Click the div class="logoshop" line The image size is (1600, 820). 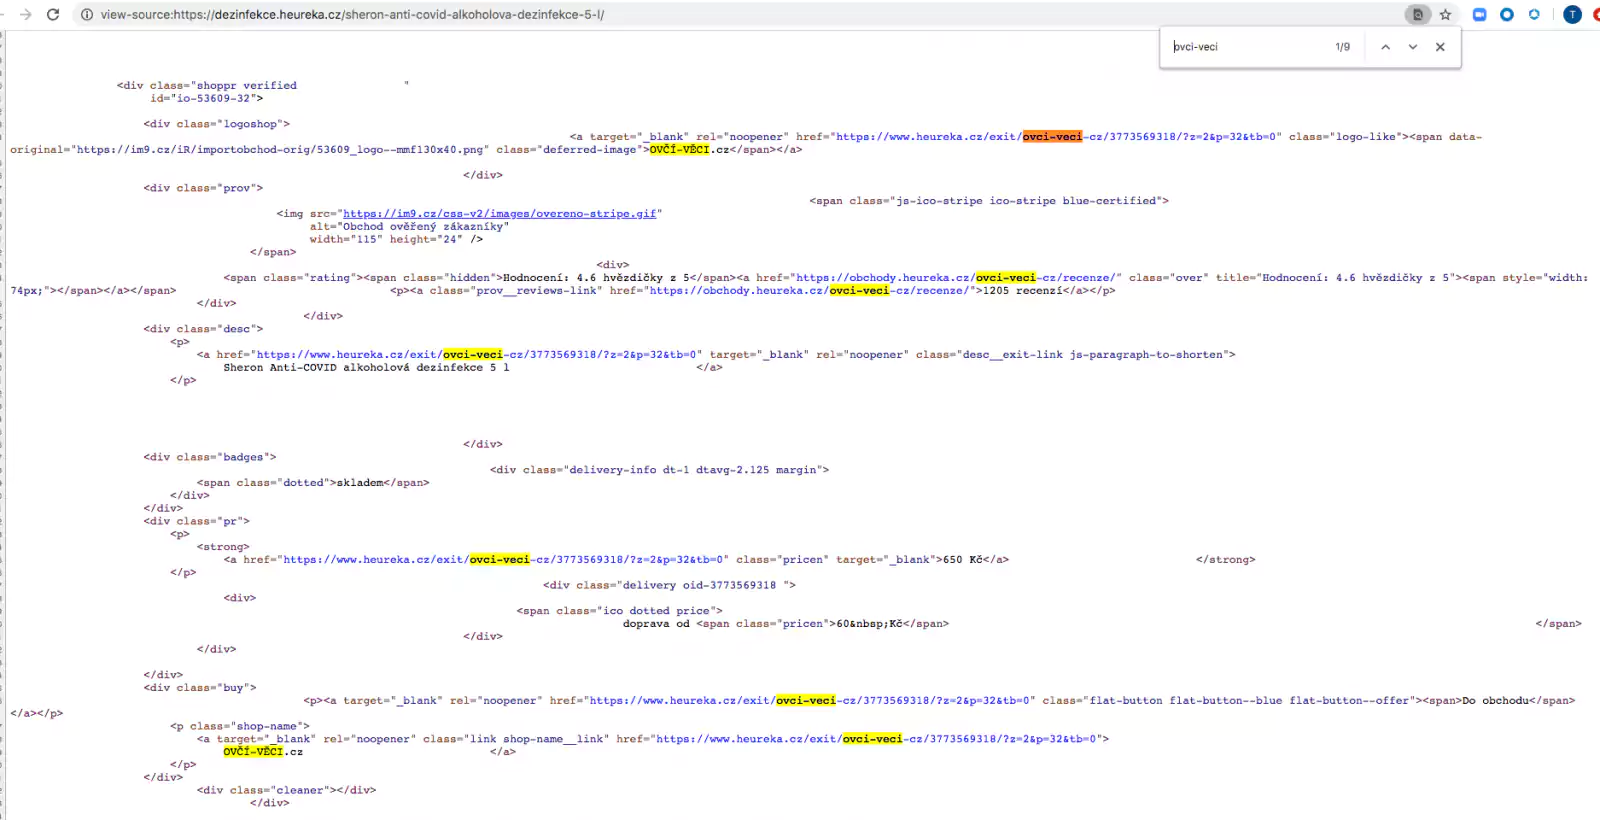(x=217, y=124)
